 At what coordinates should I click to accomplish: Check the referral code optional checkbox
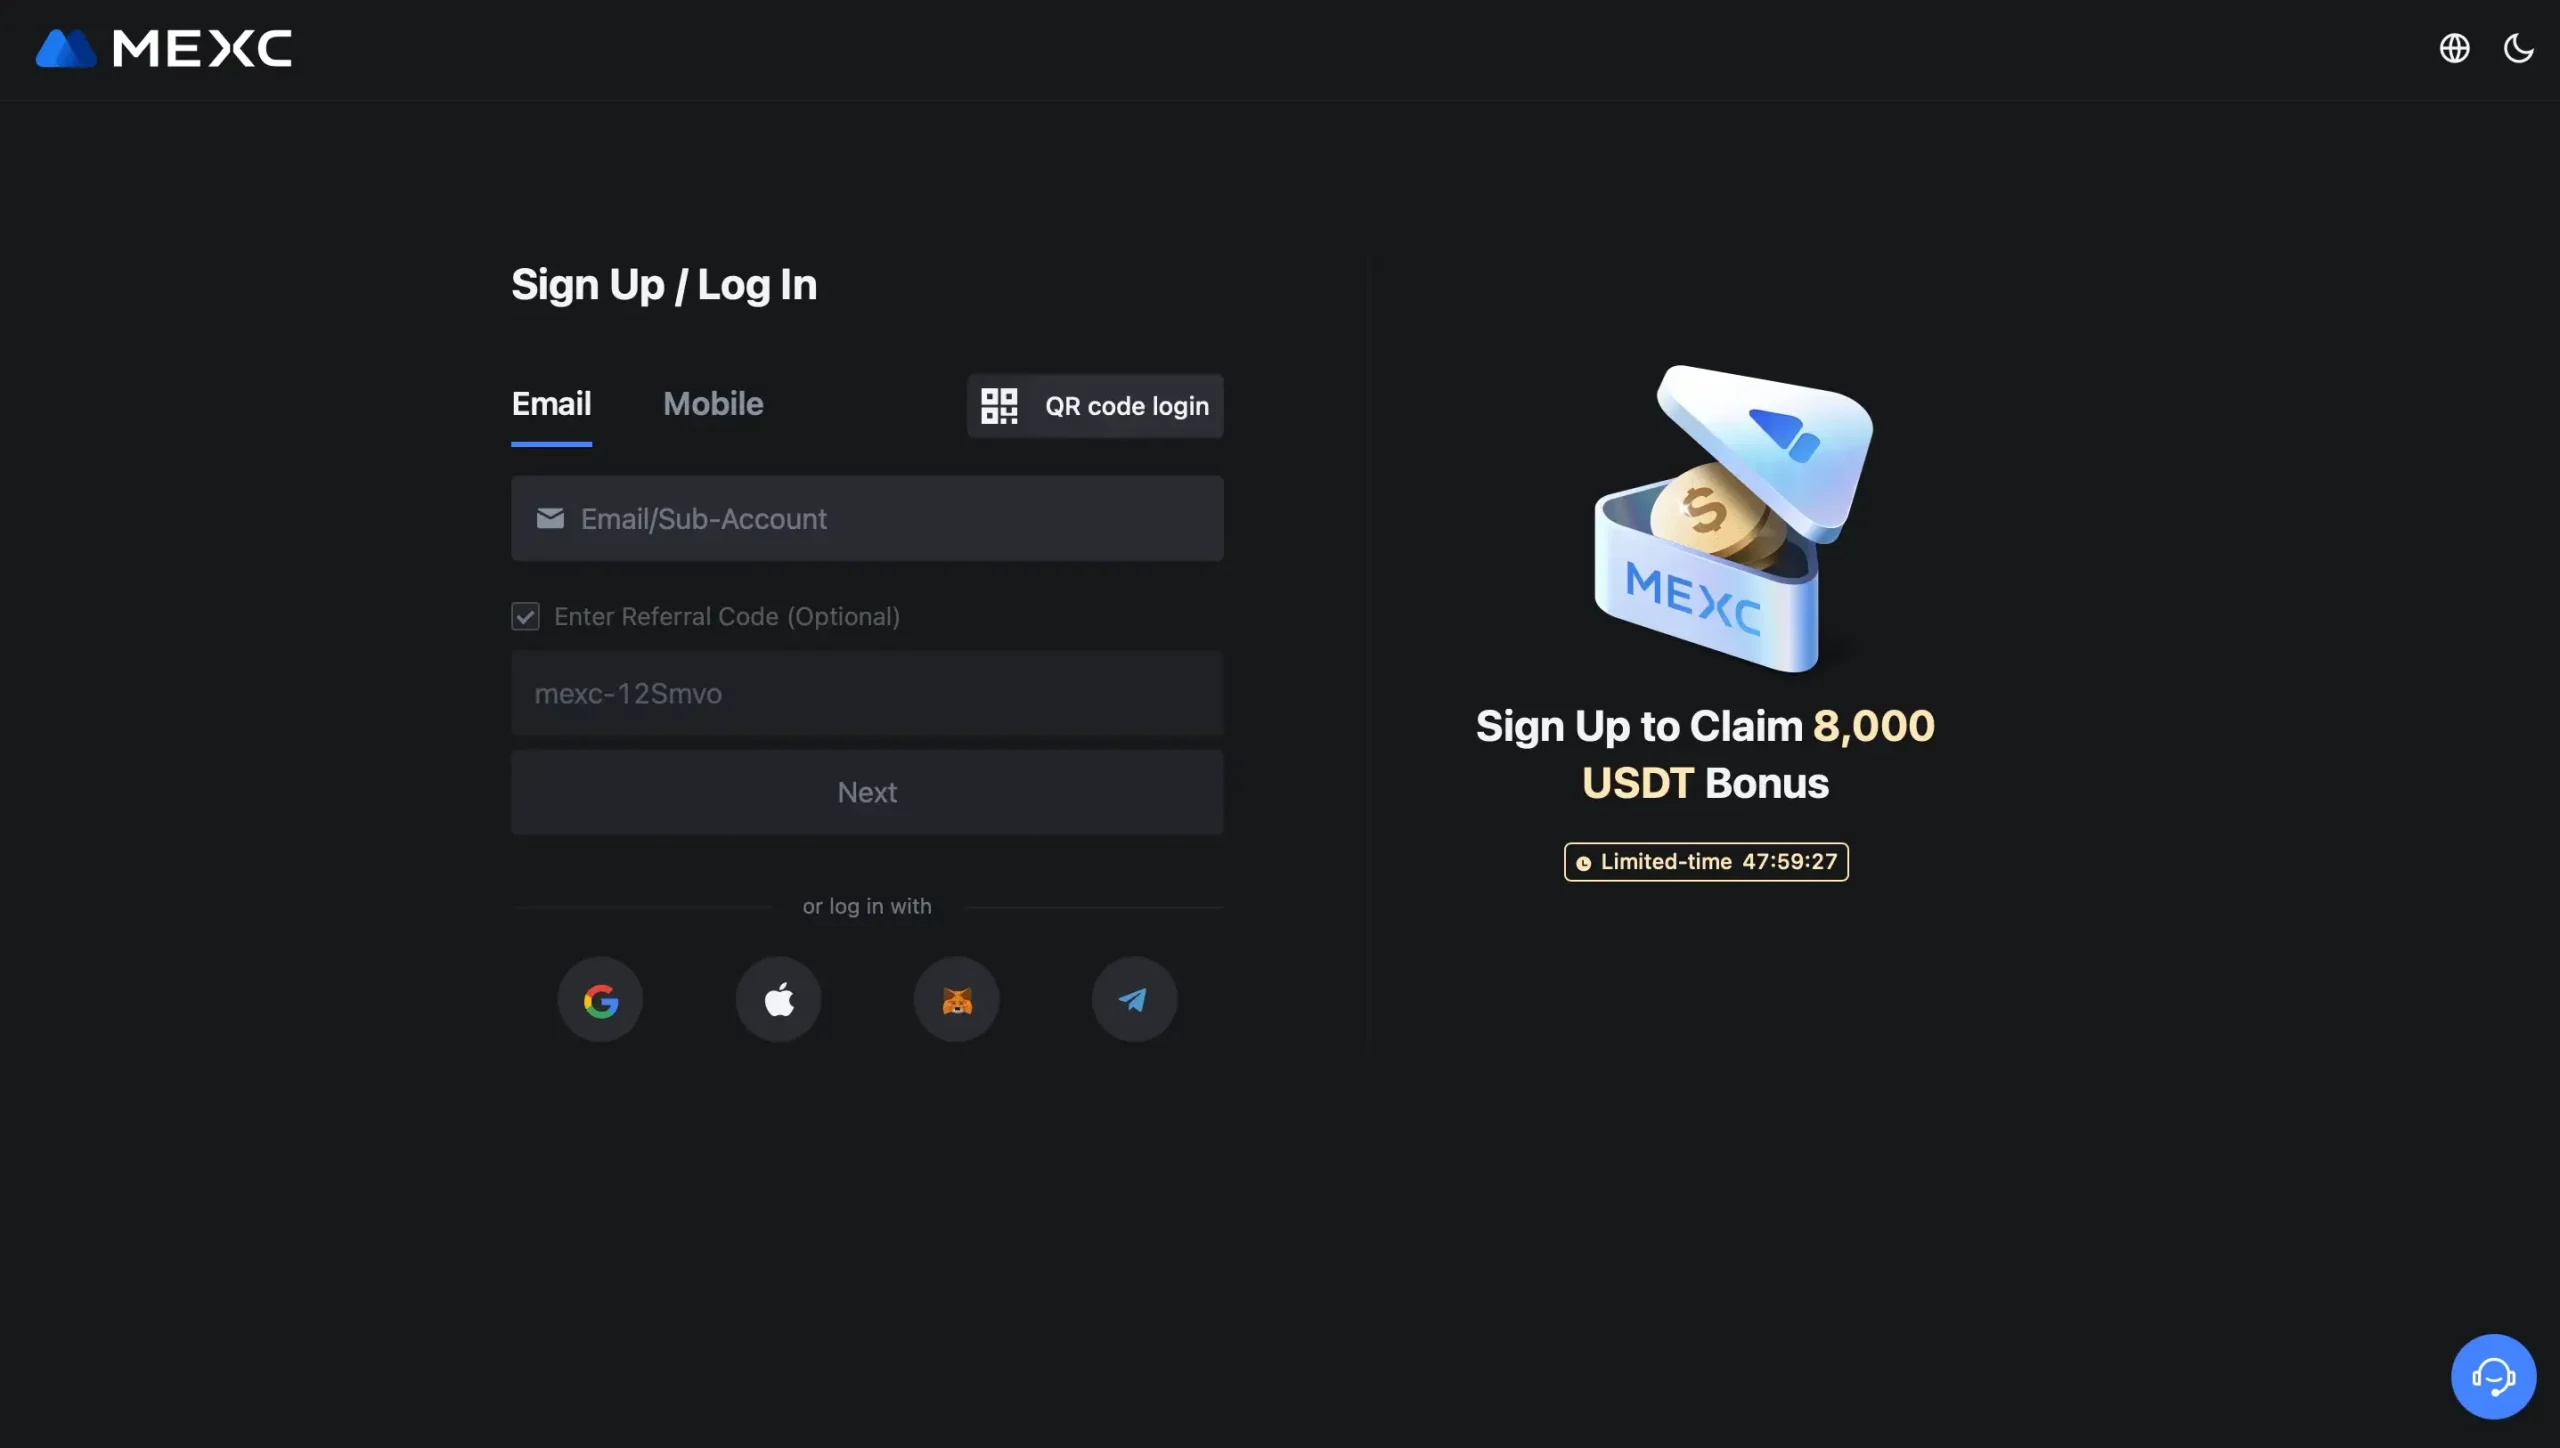(x=526, y=615)
